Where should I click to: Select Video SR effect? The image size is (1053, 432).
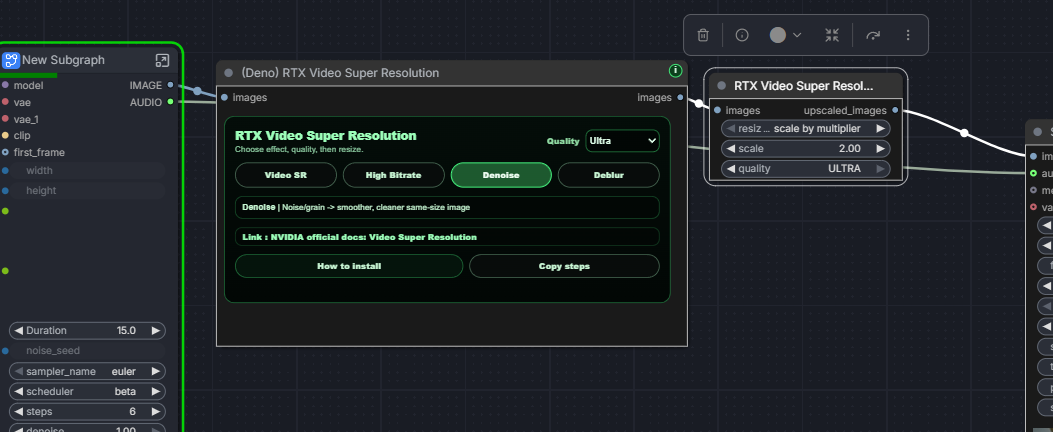pos(285,175)
